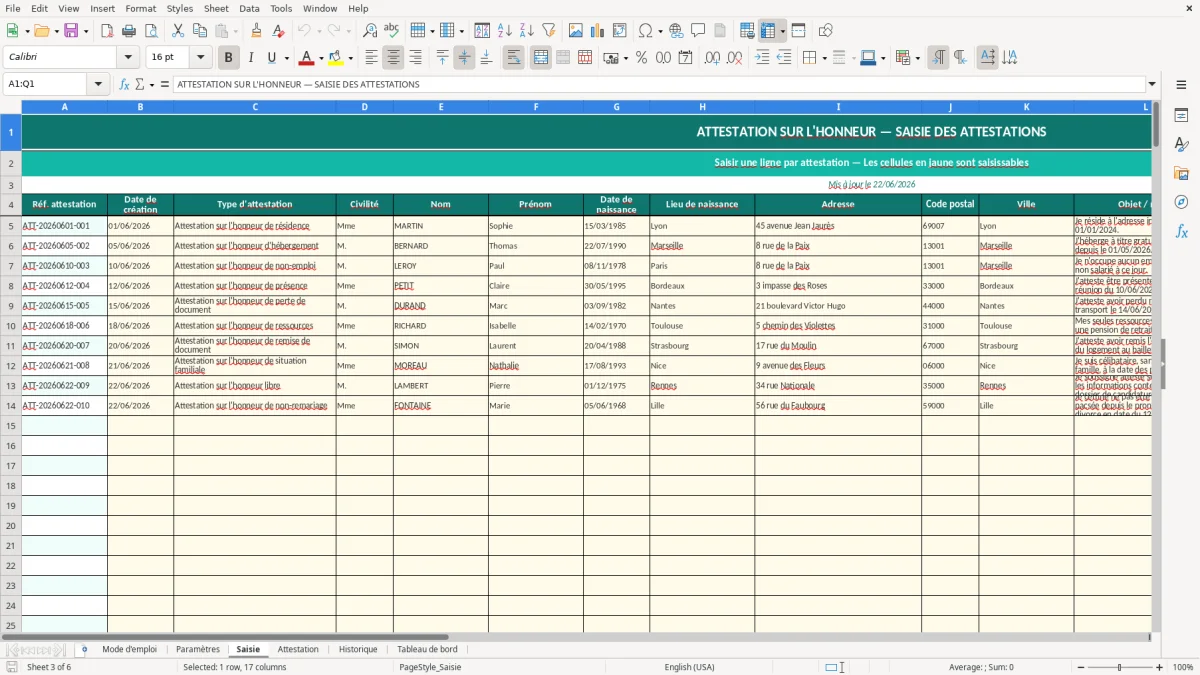Open the sidebar Gallery icon
Image resolution: width=1200 pixels, height=675 pixels.
(1181, 174)
